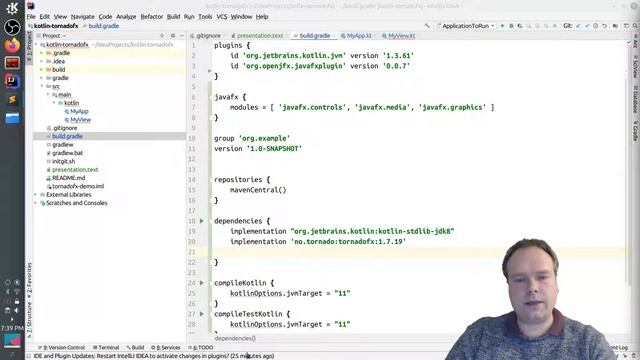Open the Structure side panel
The height and width of the screenshot is (360, 640).
click(x=29, y=320)
